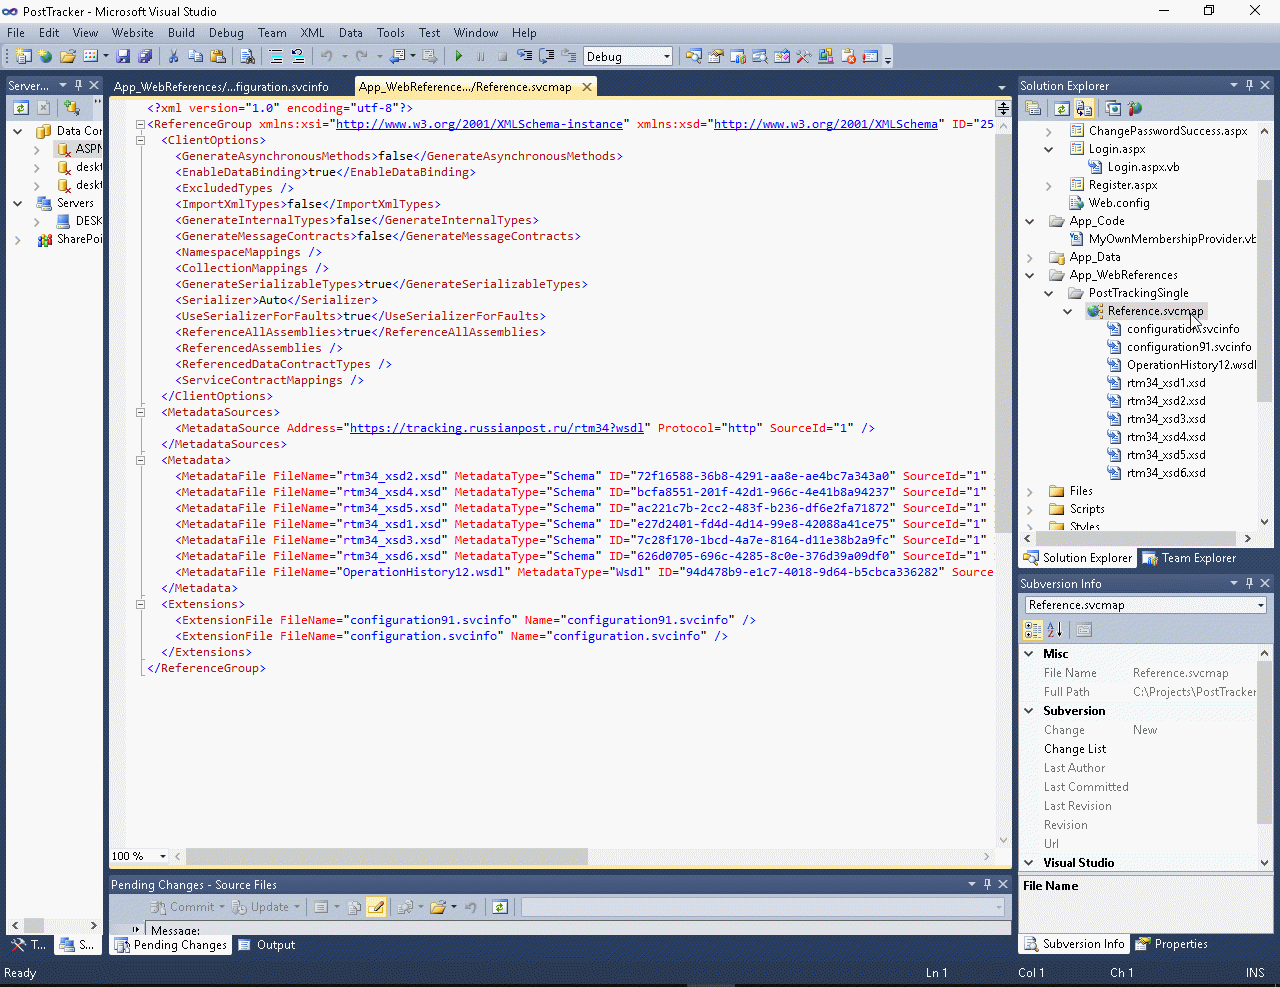Switch to the configuration.svcinfo editor tab
This screenshot has height=987, width=1280.
221,87
